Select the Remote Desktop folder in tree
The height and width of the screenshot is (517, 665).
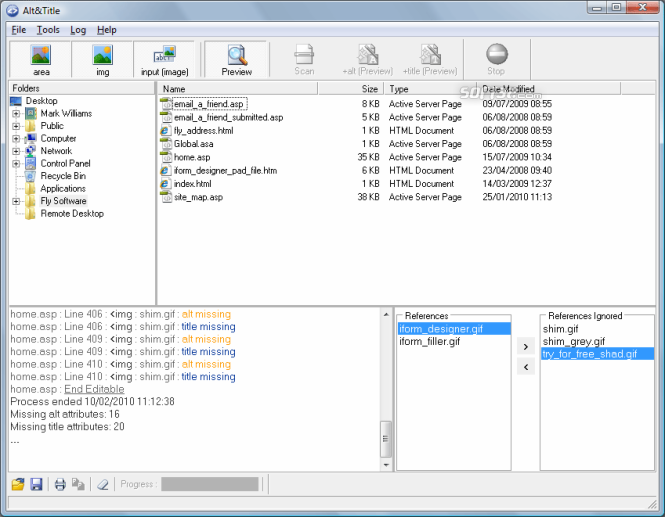pos(72,214)
